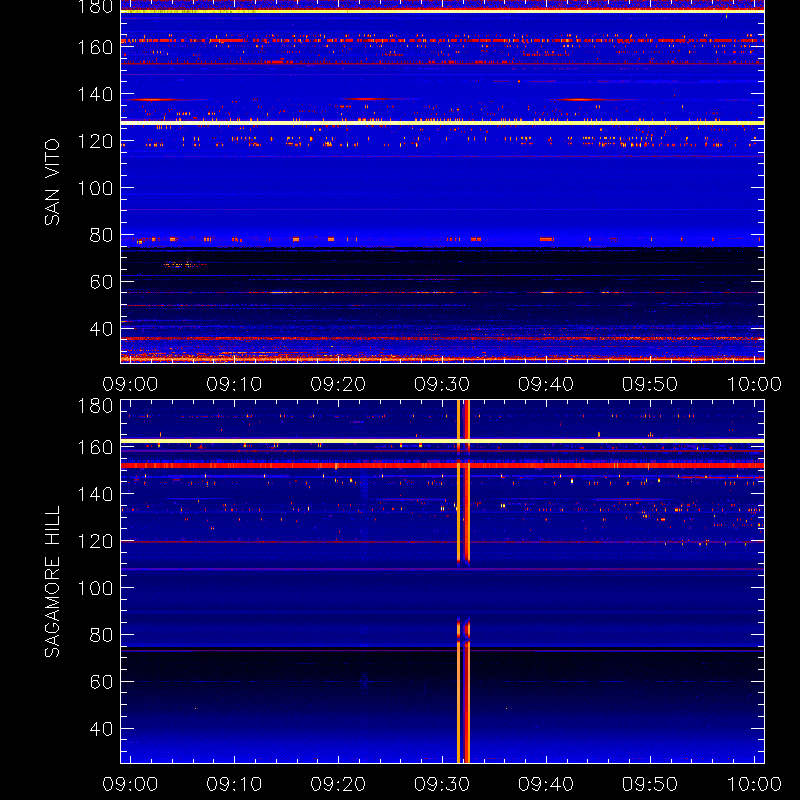This screenshot has height=800, width=800.
Task: Click 09:20 below the San Vito plot
Action: [338, 384]
